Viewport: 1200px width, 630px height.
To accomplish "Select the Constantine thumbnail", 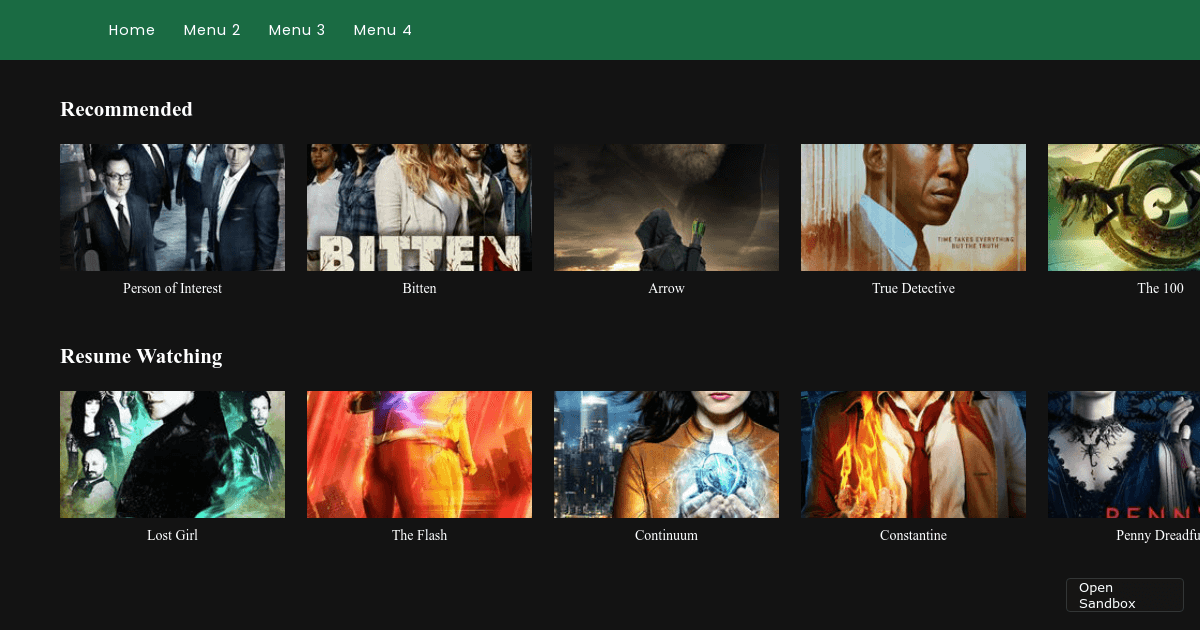I will (913, 454).
